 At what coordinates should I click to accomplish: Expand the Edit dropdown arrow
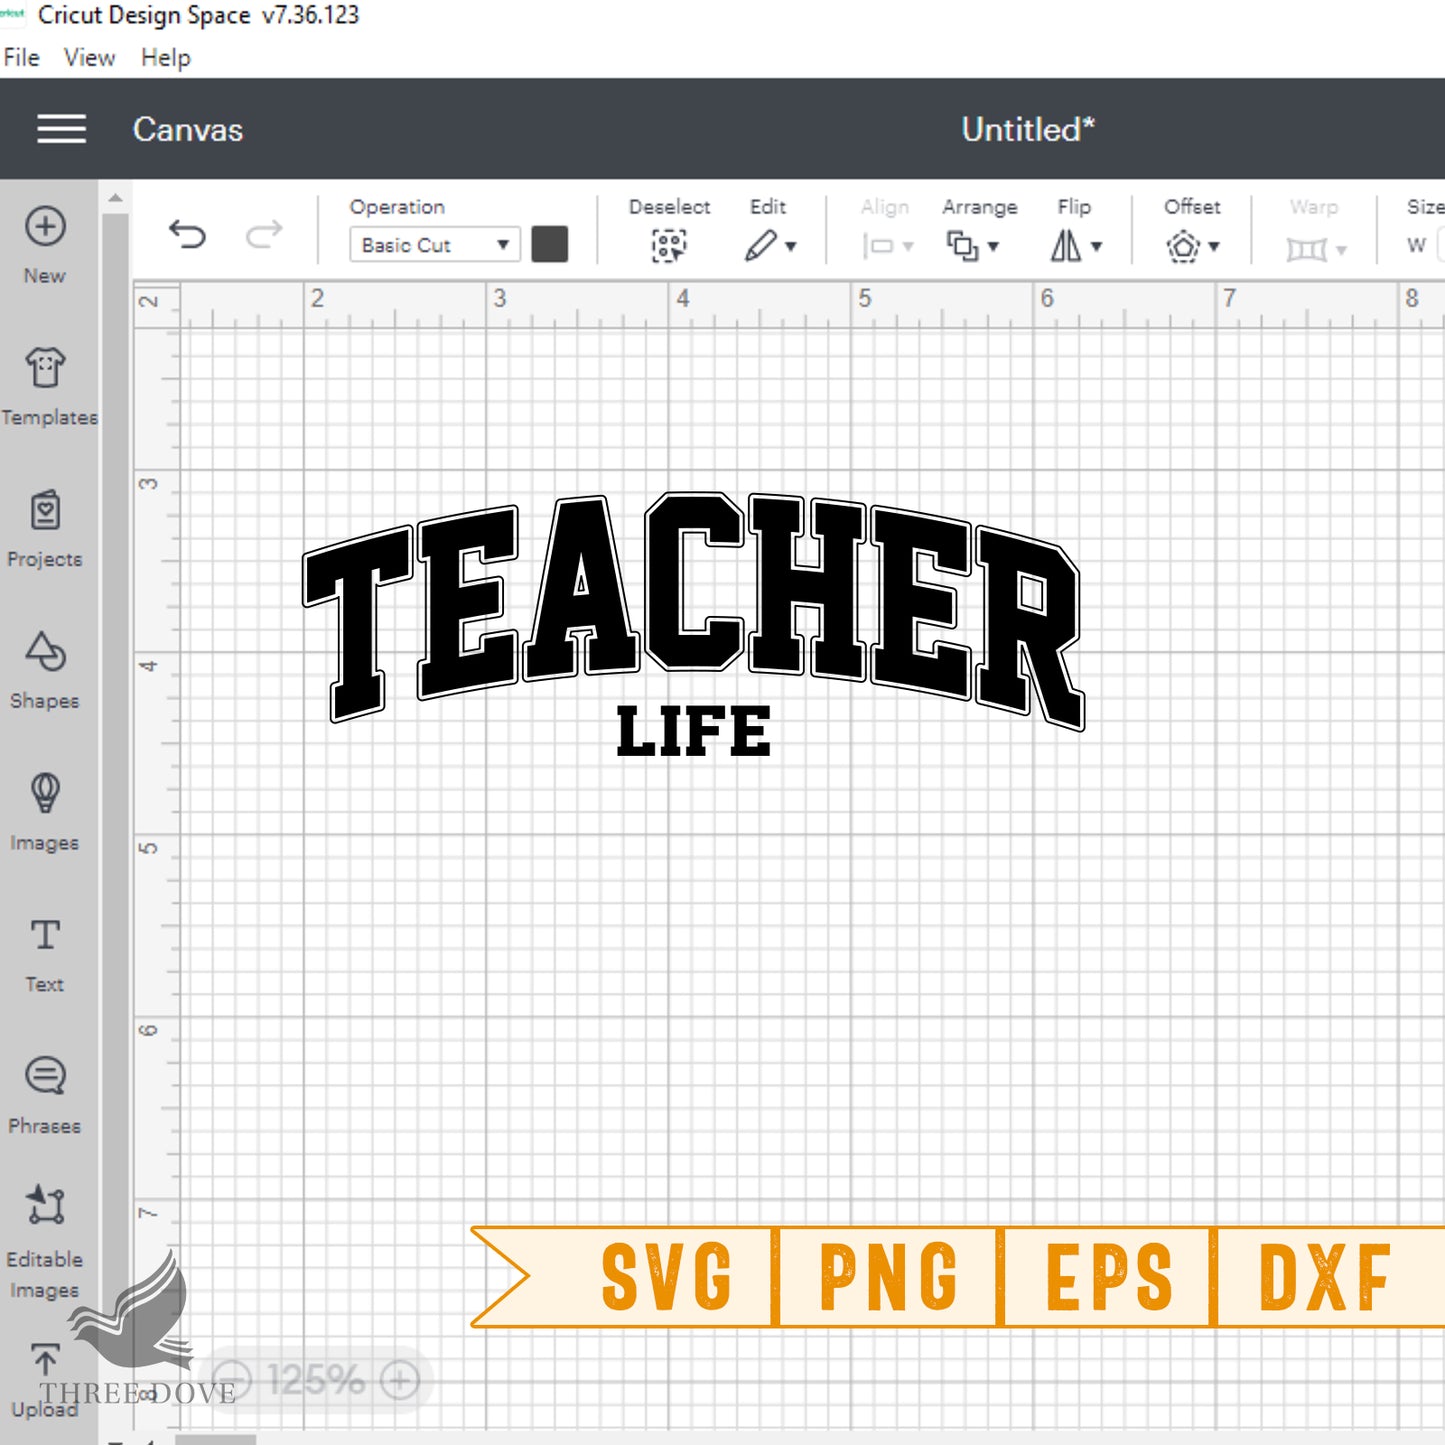pos(791,246)
